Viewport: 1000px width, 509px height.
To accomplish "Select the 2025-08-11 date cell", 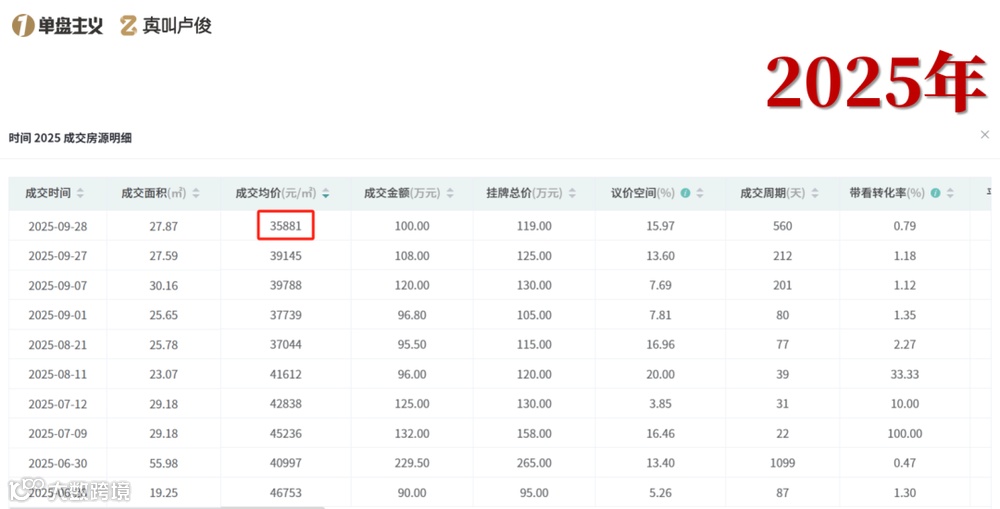I will (58, 374).
